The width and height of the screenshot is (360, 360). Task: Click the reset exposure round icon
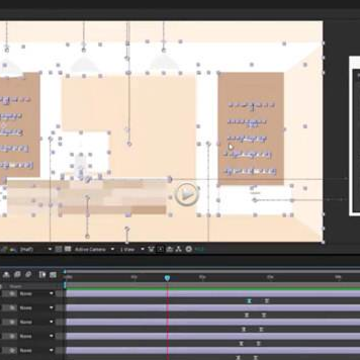click(x=189, y=249)
